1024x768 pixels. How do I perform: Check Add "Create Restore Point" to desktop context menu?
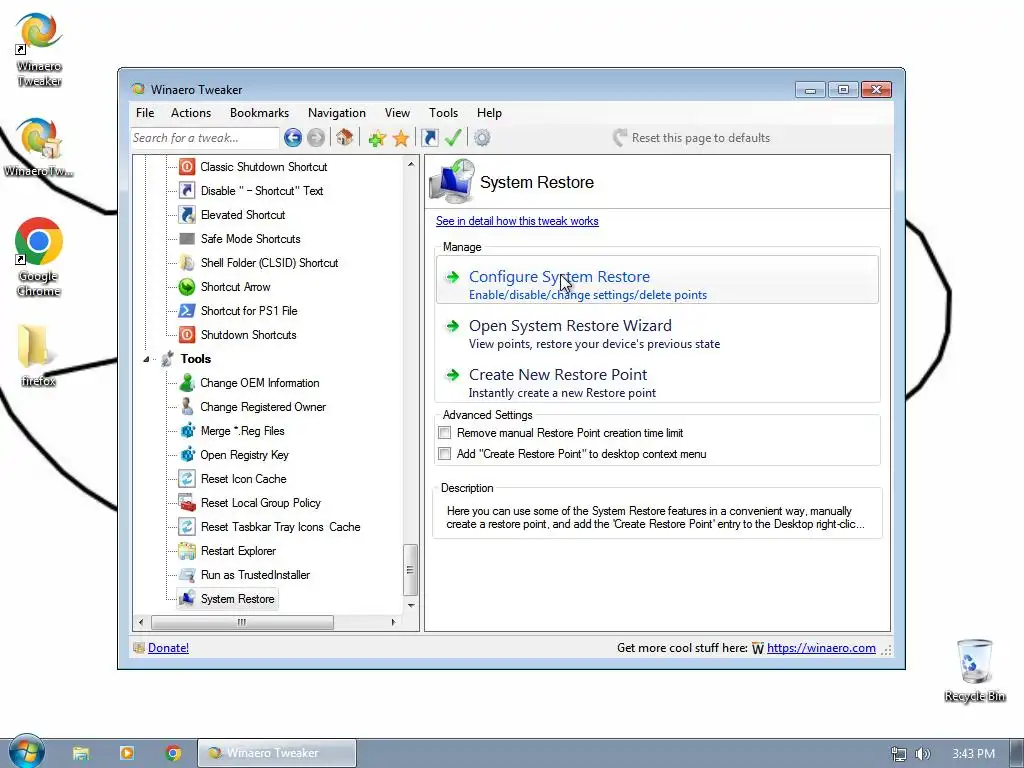tap(445, 454)
